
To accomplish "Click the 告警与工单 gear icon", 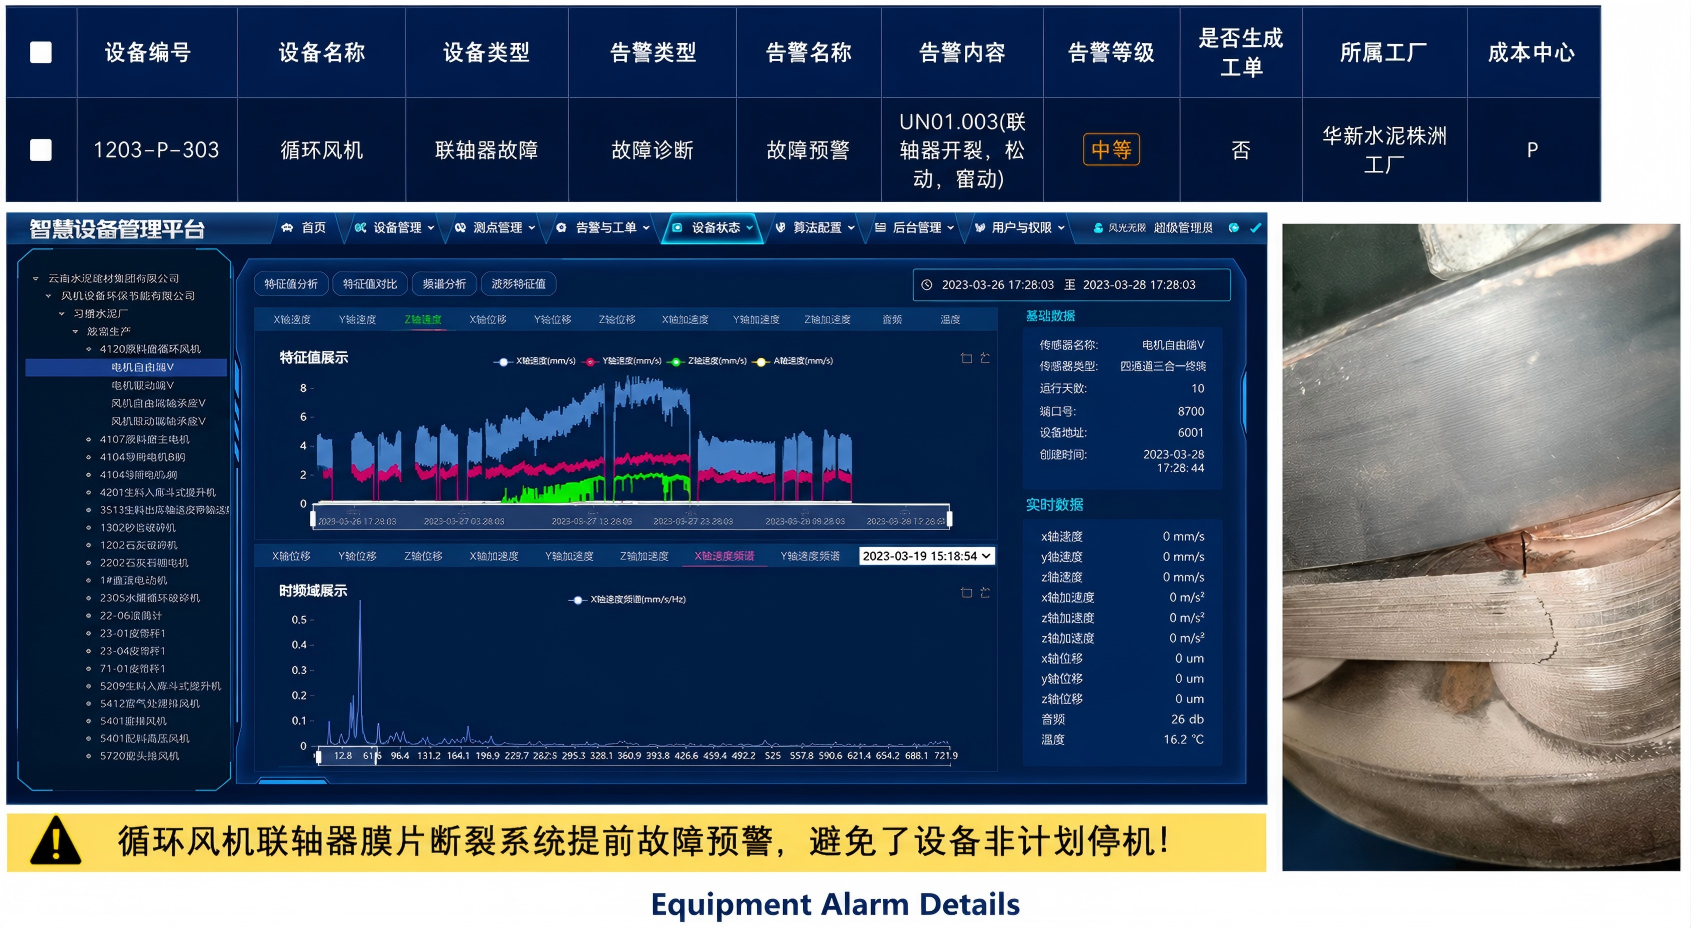I will click(561, 228).
